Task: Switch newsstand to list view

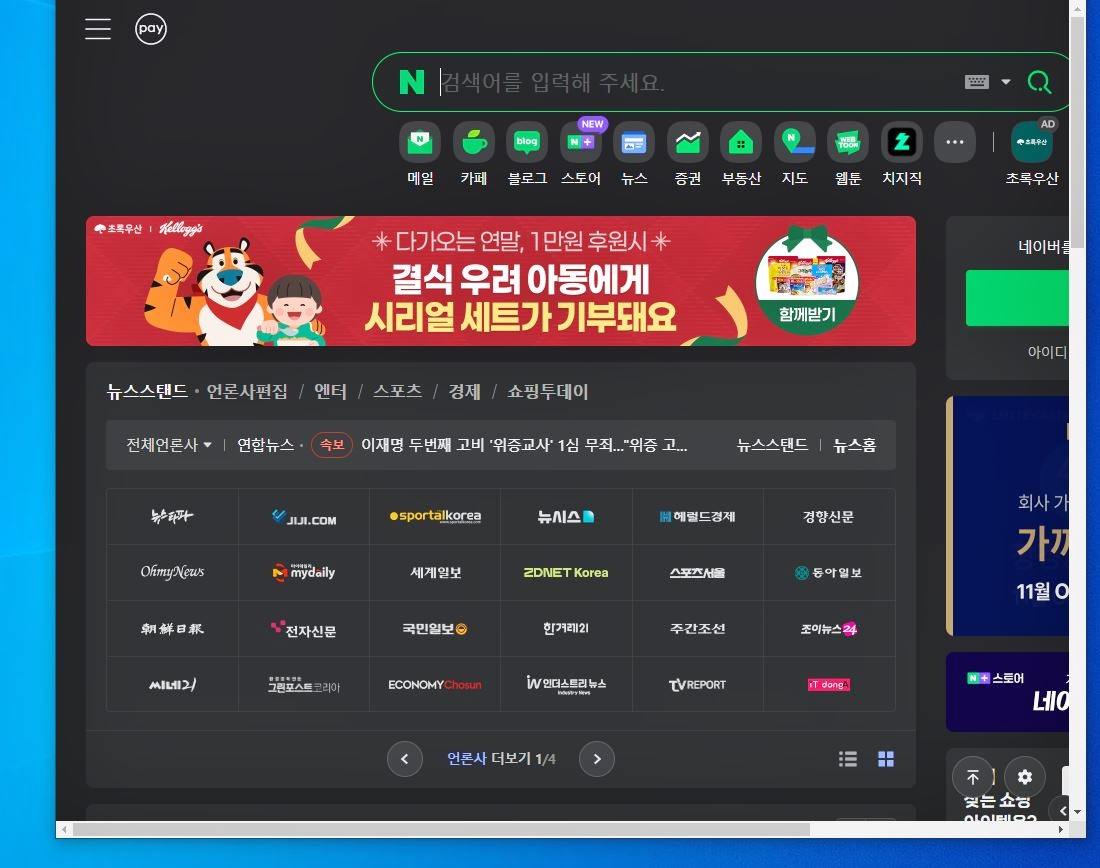Action: point(848,759)
